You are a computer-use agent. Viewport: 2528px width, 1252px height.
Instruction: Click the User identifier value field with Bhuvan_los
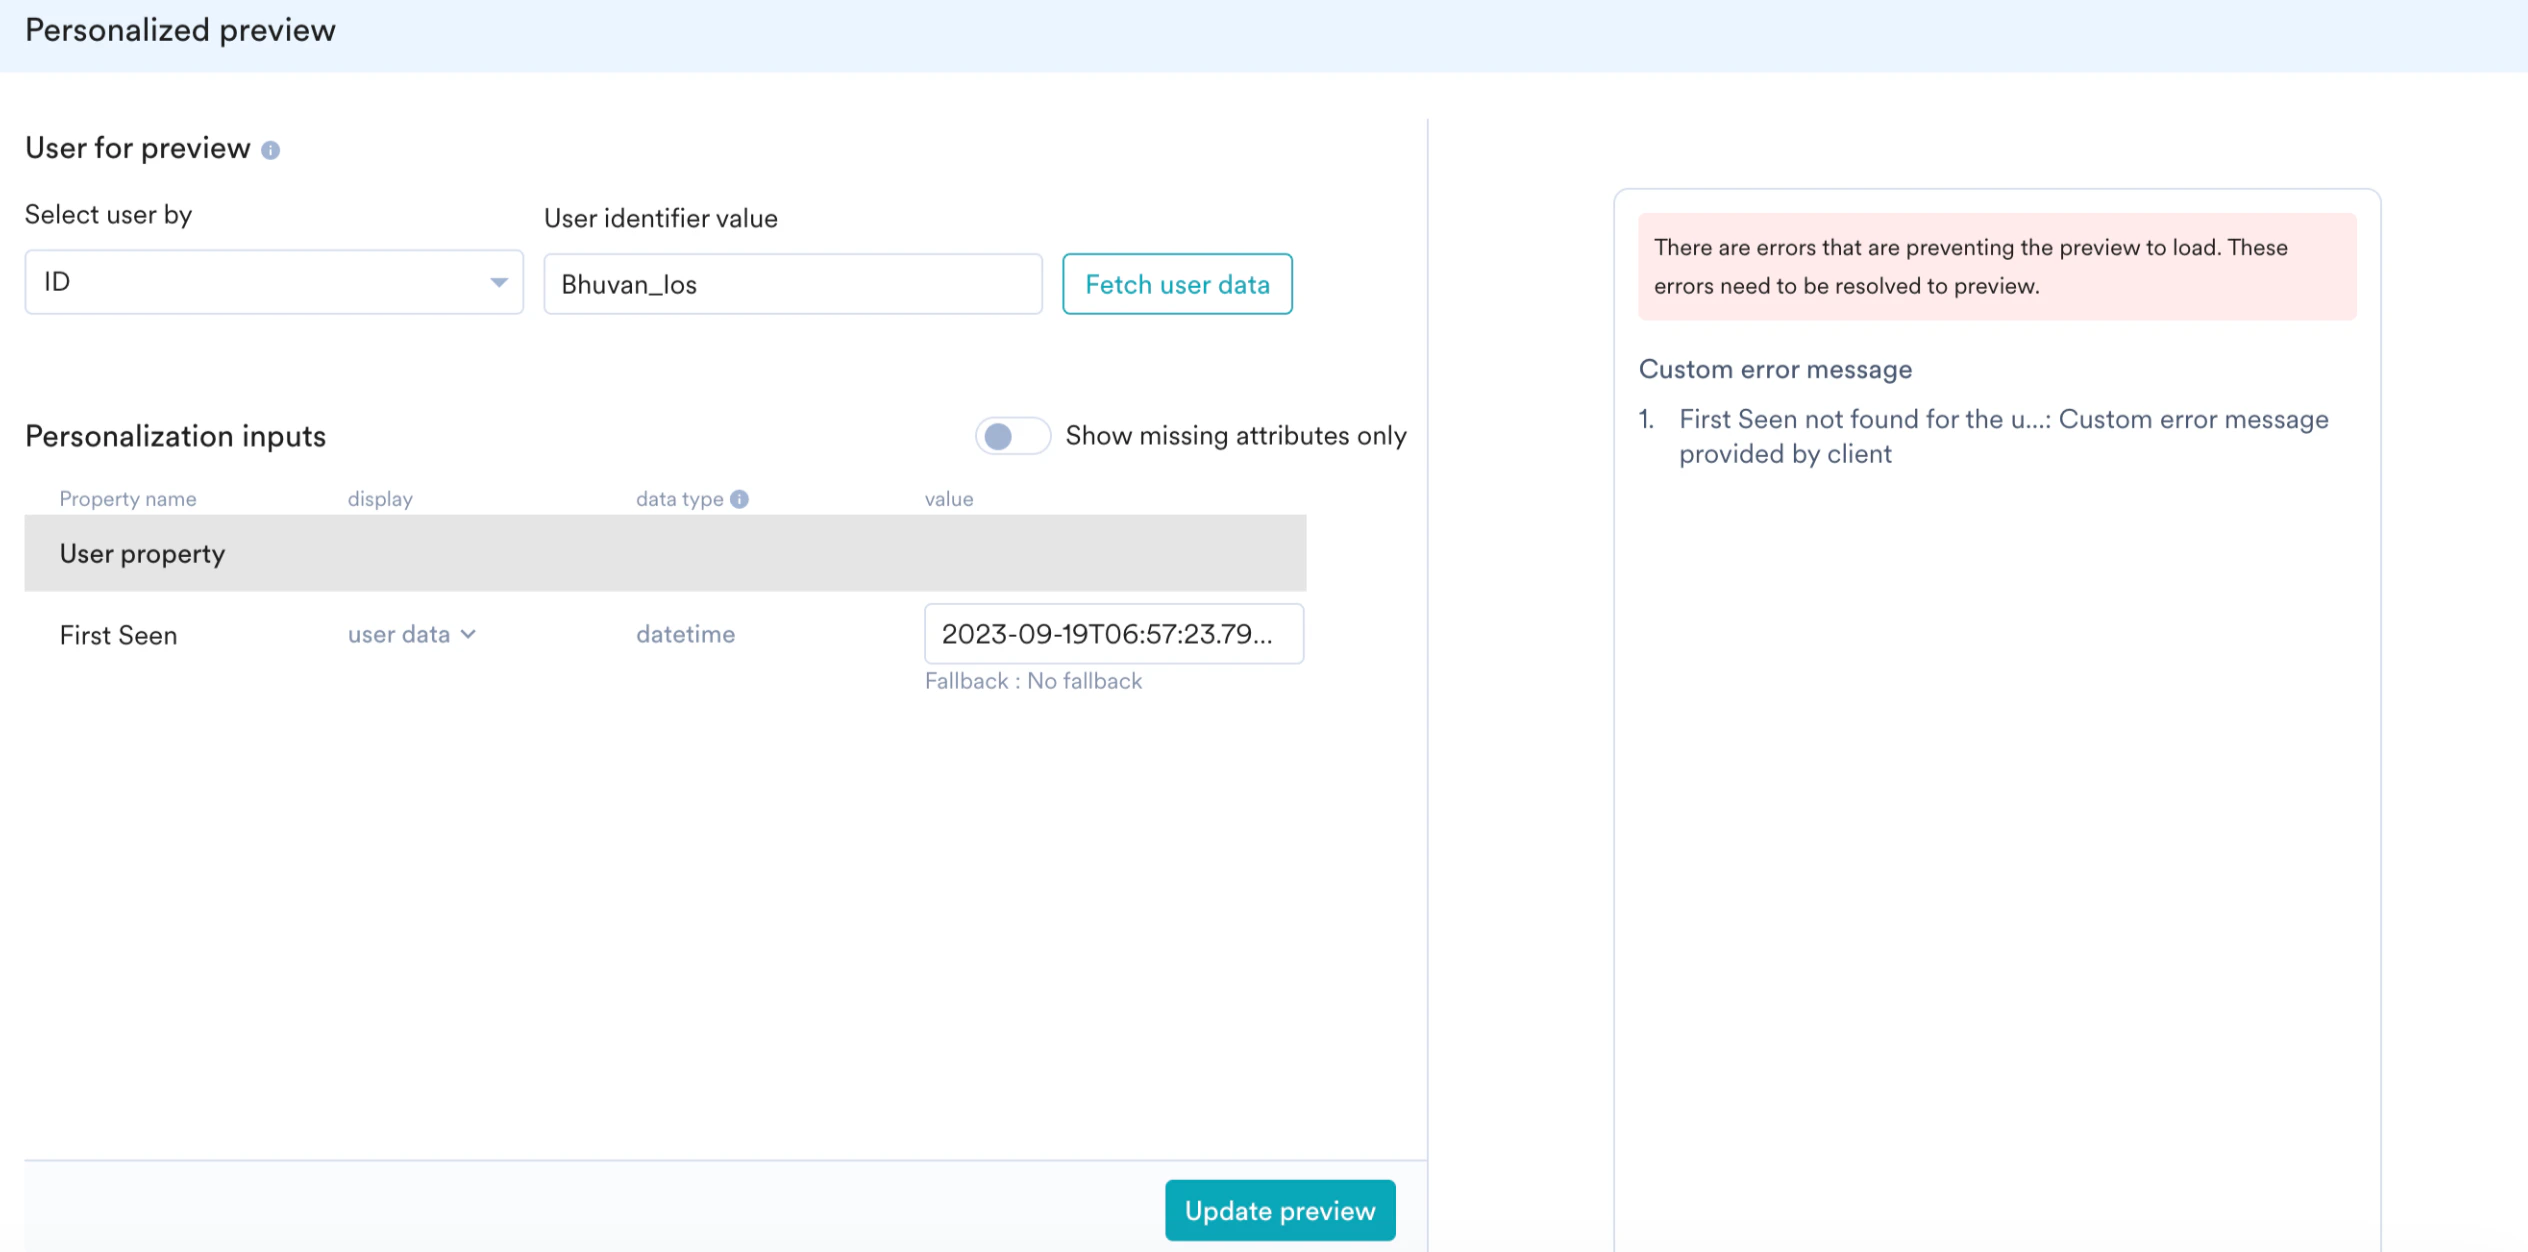791,285
